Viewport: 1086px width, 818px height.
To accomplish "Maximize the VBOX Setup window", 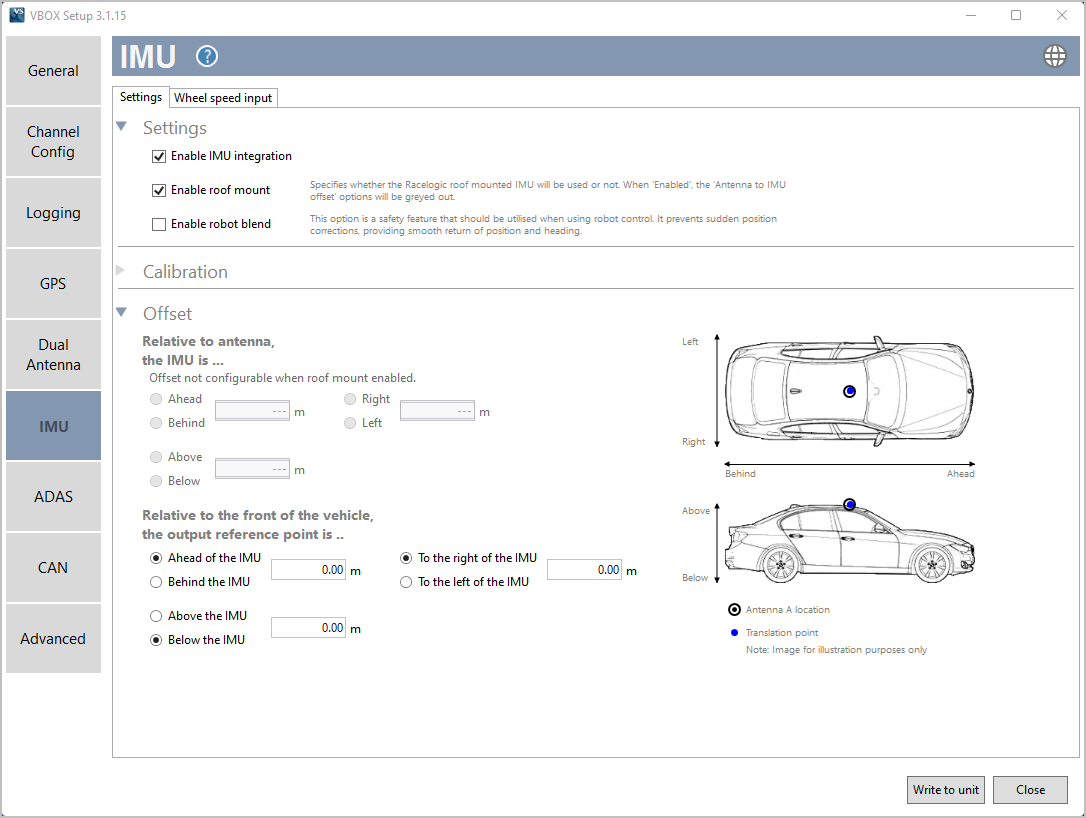I will point(1016,15).
